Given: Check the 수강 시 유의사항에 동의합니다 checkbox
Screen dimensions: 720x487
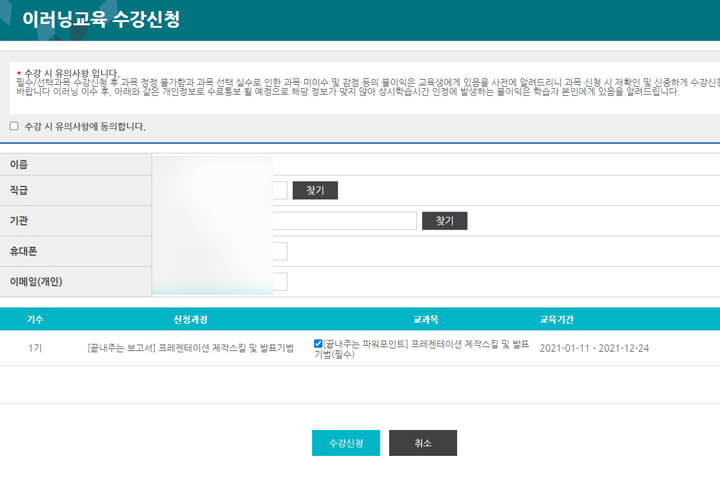Looking at the screenshot, I should tap(14, 126).
